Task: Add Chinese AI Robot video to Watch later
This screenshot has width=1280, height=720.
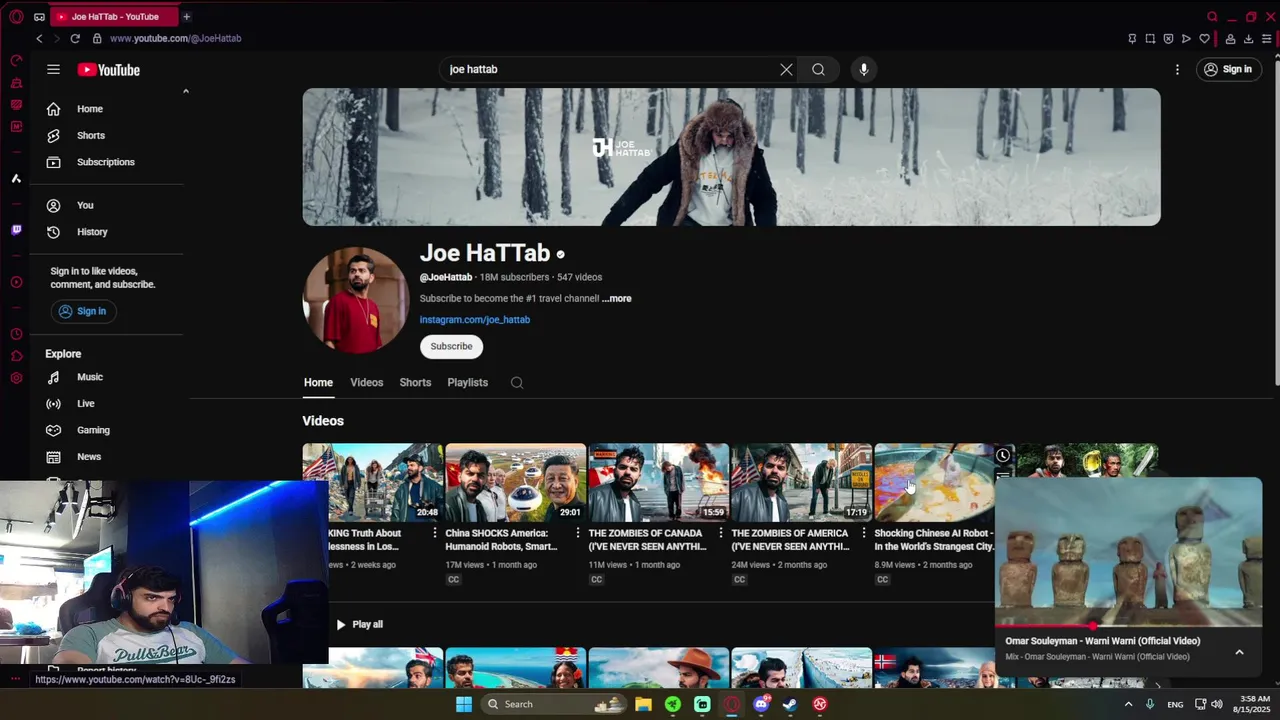Action: [x=1003, y=456]
